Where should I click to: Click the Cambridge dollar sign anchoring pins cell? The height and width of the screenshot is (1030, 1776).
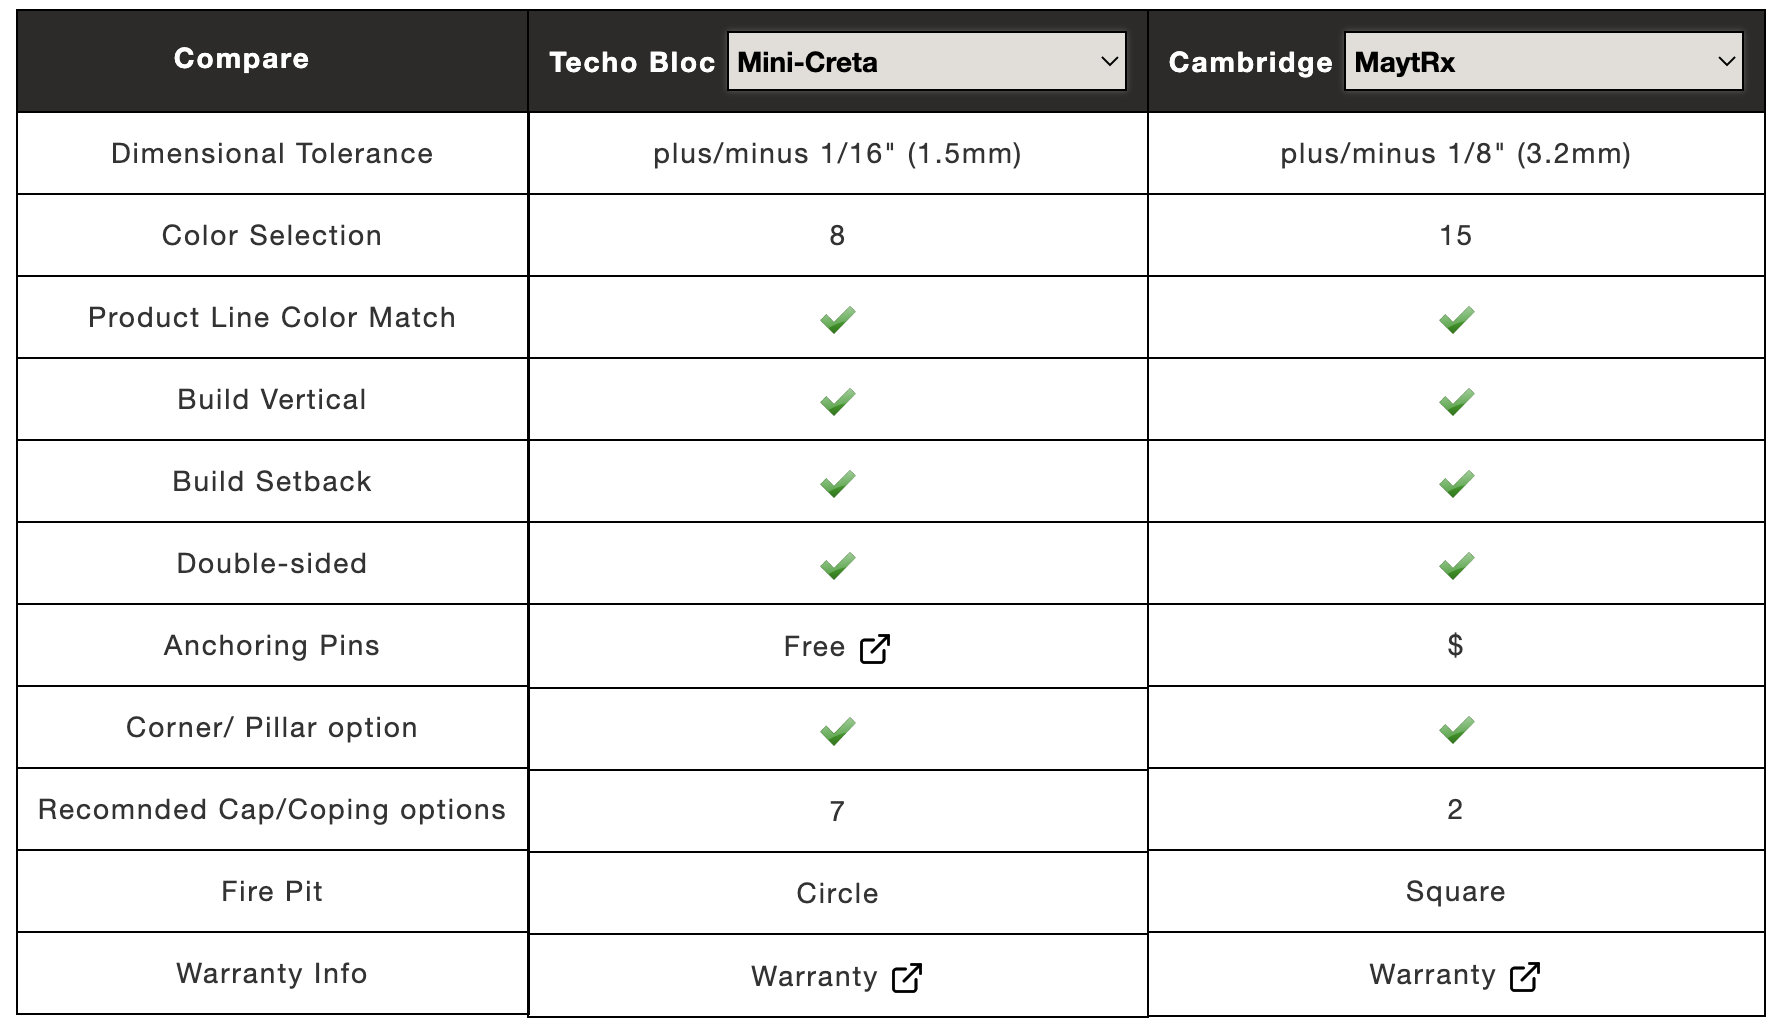(x=1456, y=645)
